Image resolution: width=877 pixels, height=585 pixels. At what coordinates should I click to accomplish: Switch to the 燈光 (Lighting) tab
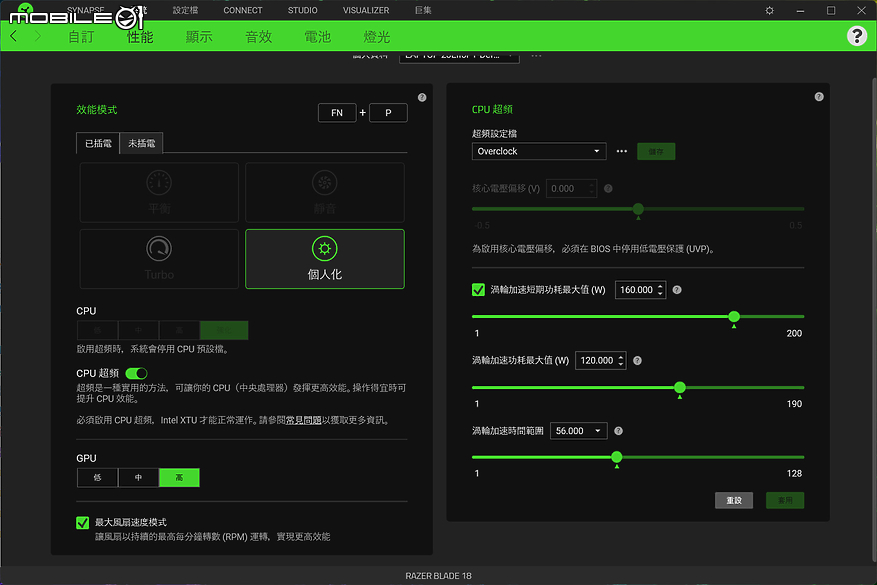377,37
